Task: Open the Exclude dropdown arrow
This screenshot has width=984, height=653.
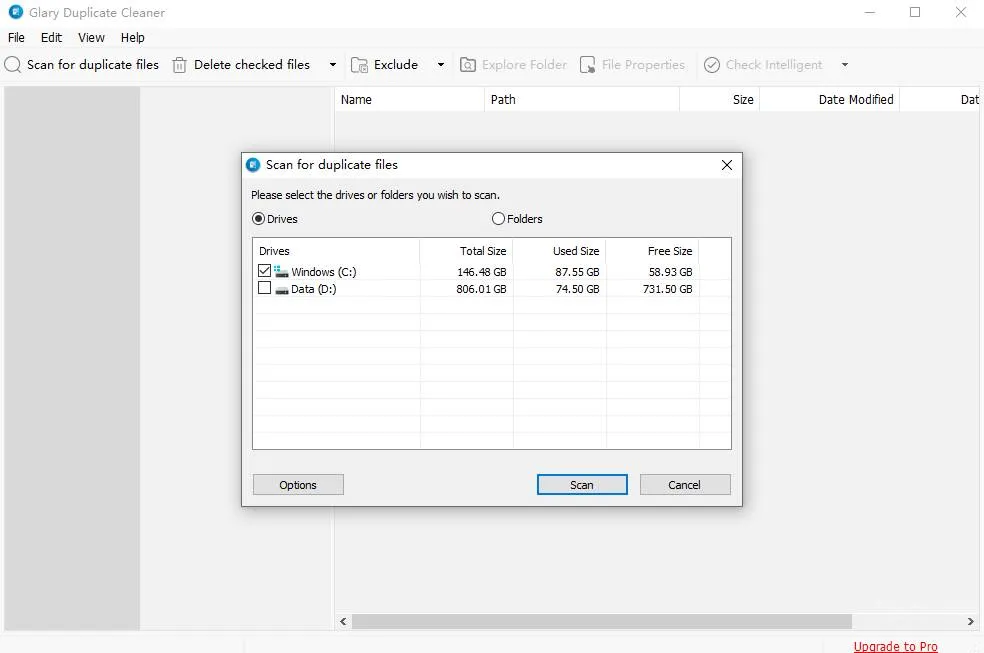Action: [441, 65]
